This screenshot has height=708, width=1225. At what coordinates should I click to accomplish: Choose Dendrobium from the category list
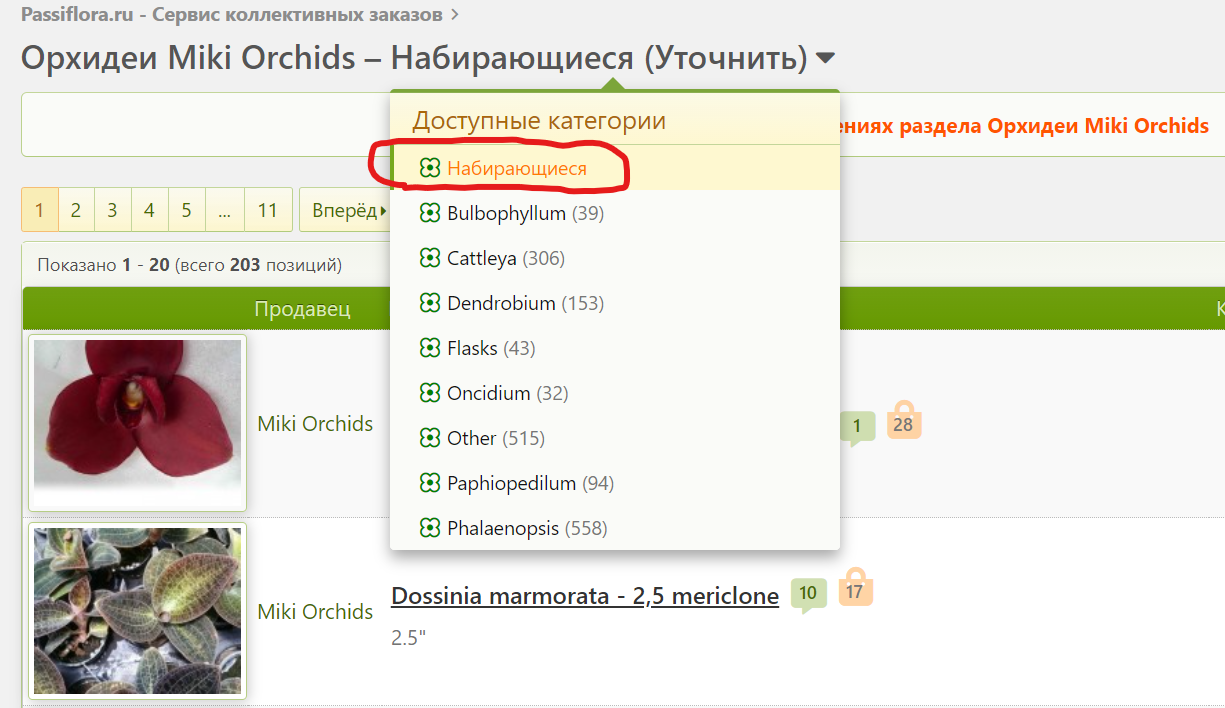501,303
